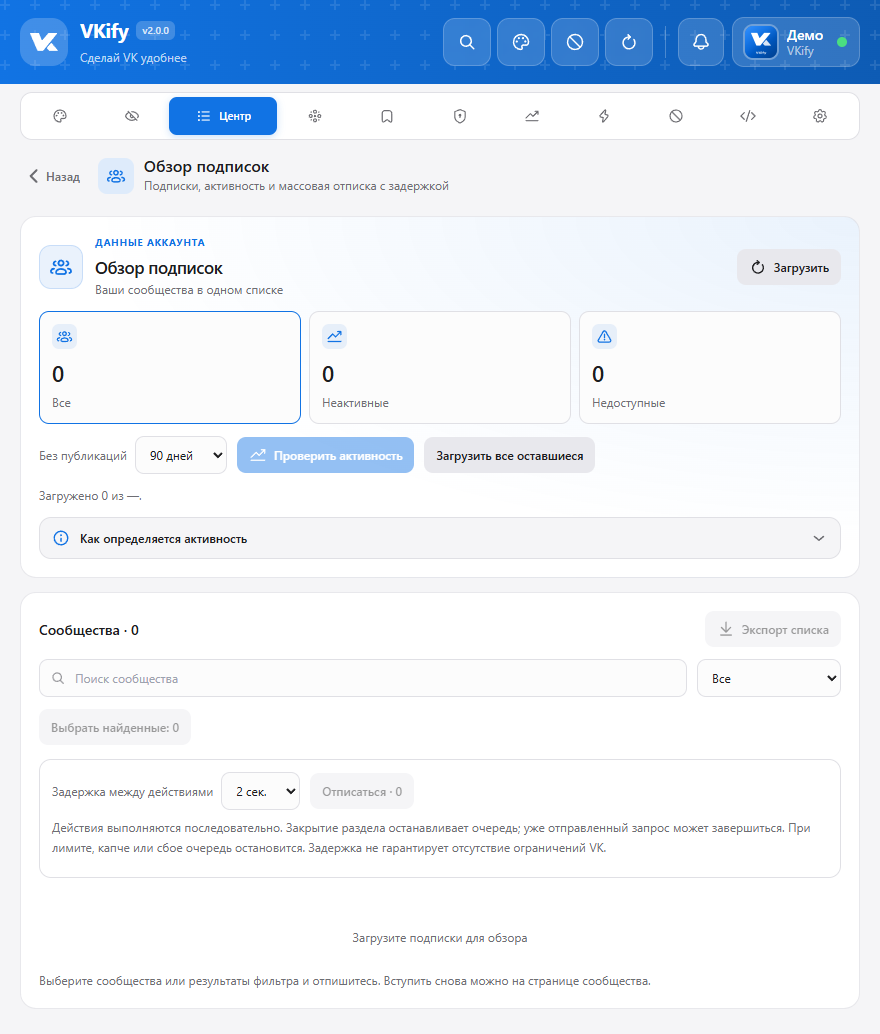Open the chart statistics tab

pyautogui.click(x=532, y=116)
